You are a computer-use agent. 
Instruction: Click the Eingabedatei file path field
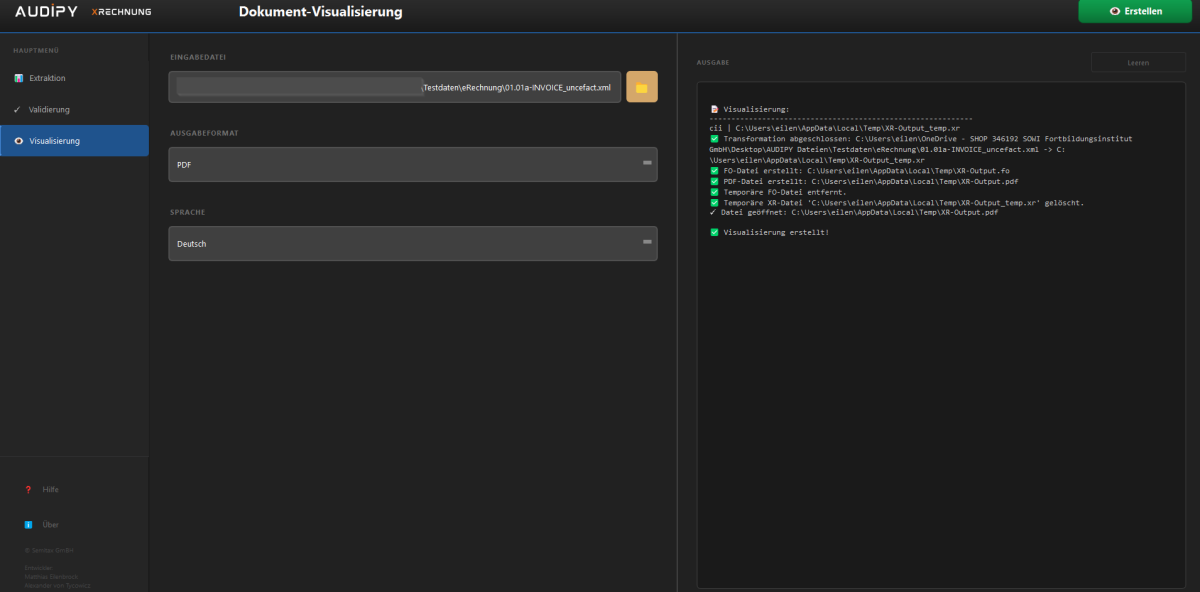[x=395, y=88]
